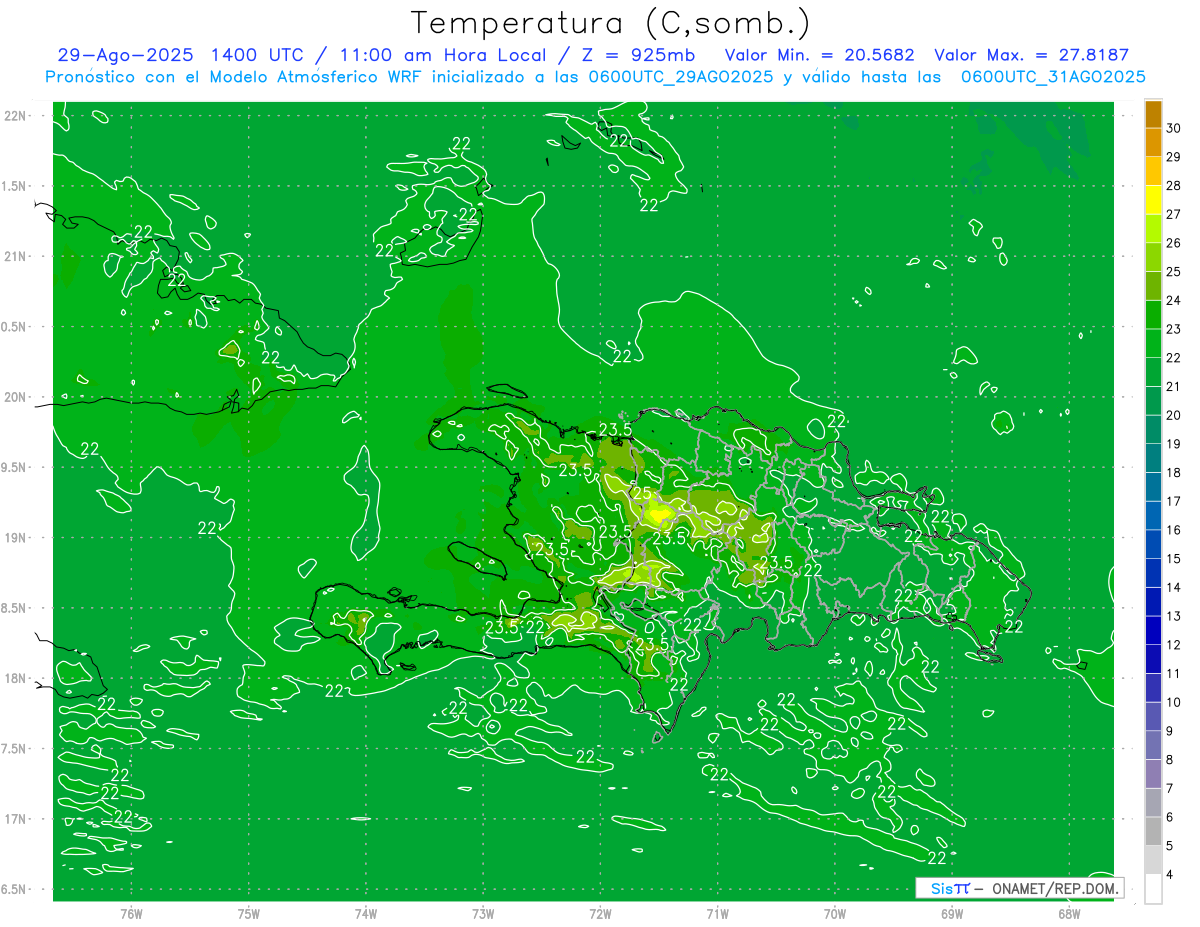Click the '22N' latitude axis label
Screen dimensions: 1200x927
pos(15,116)
